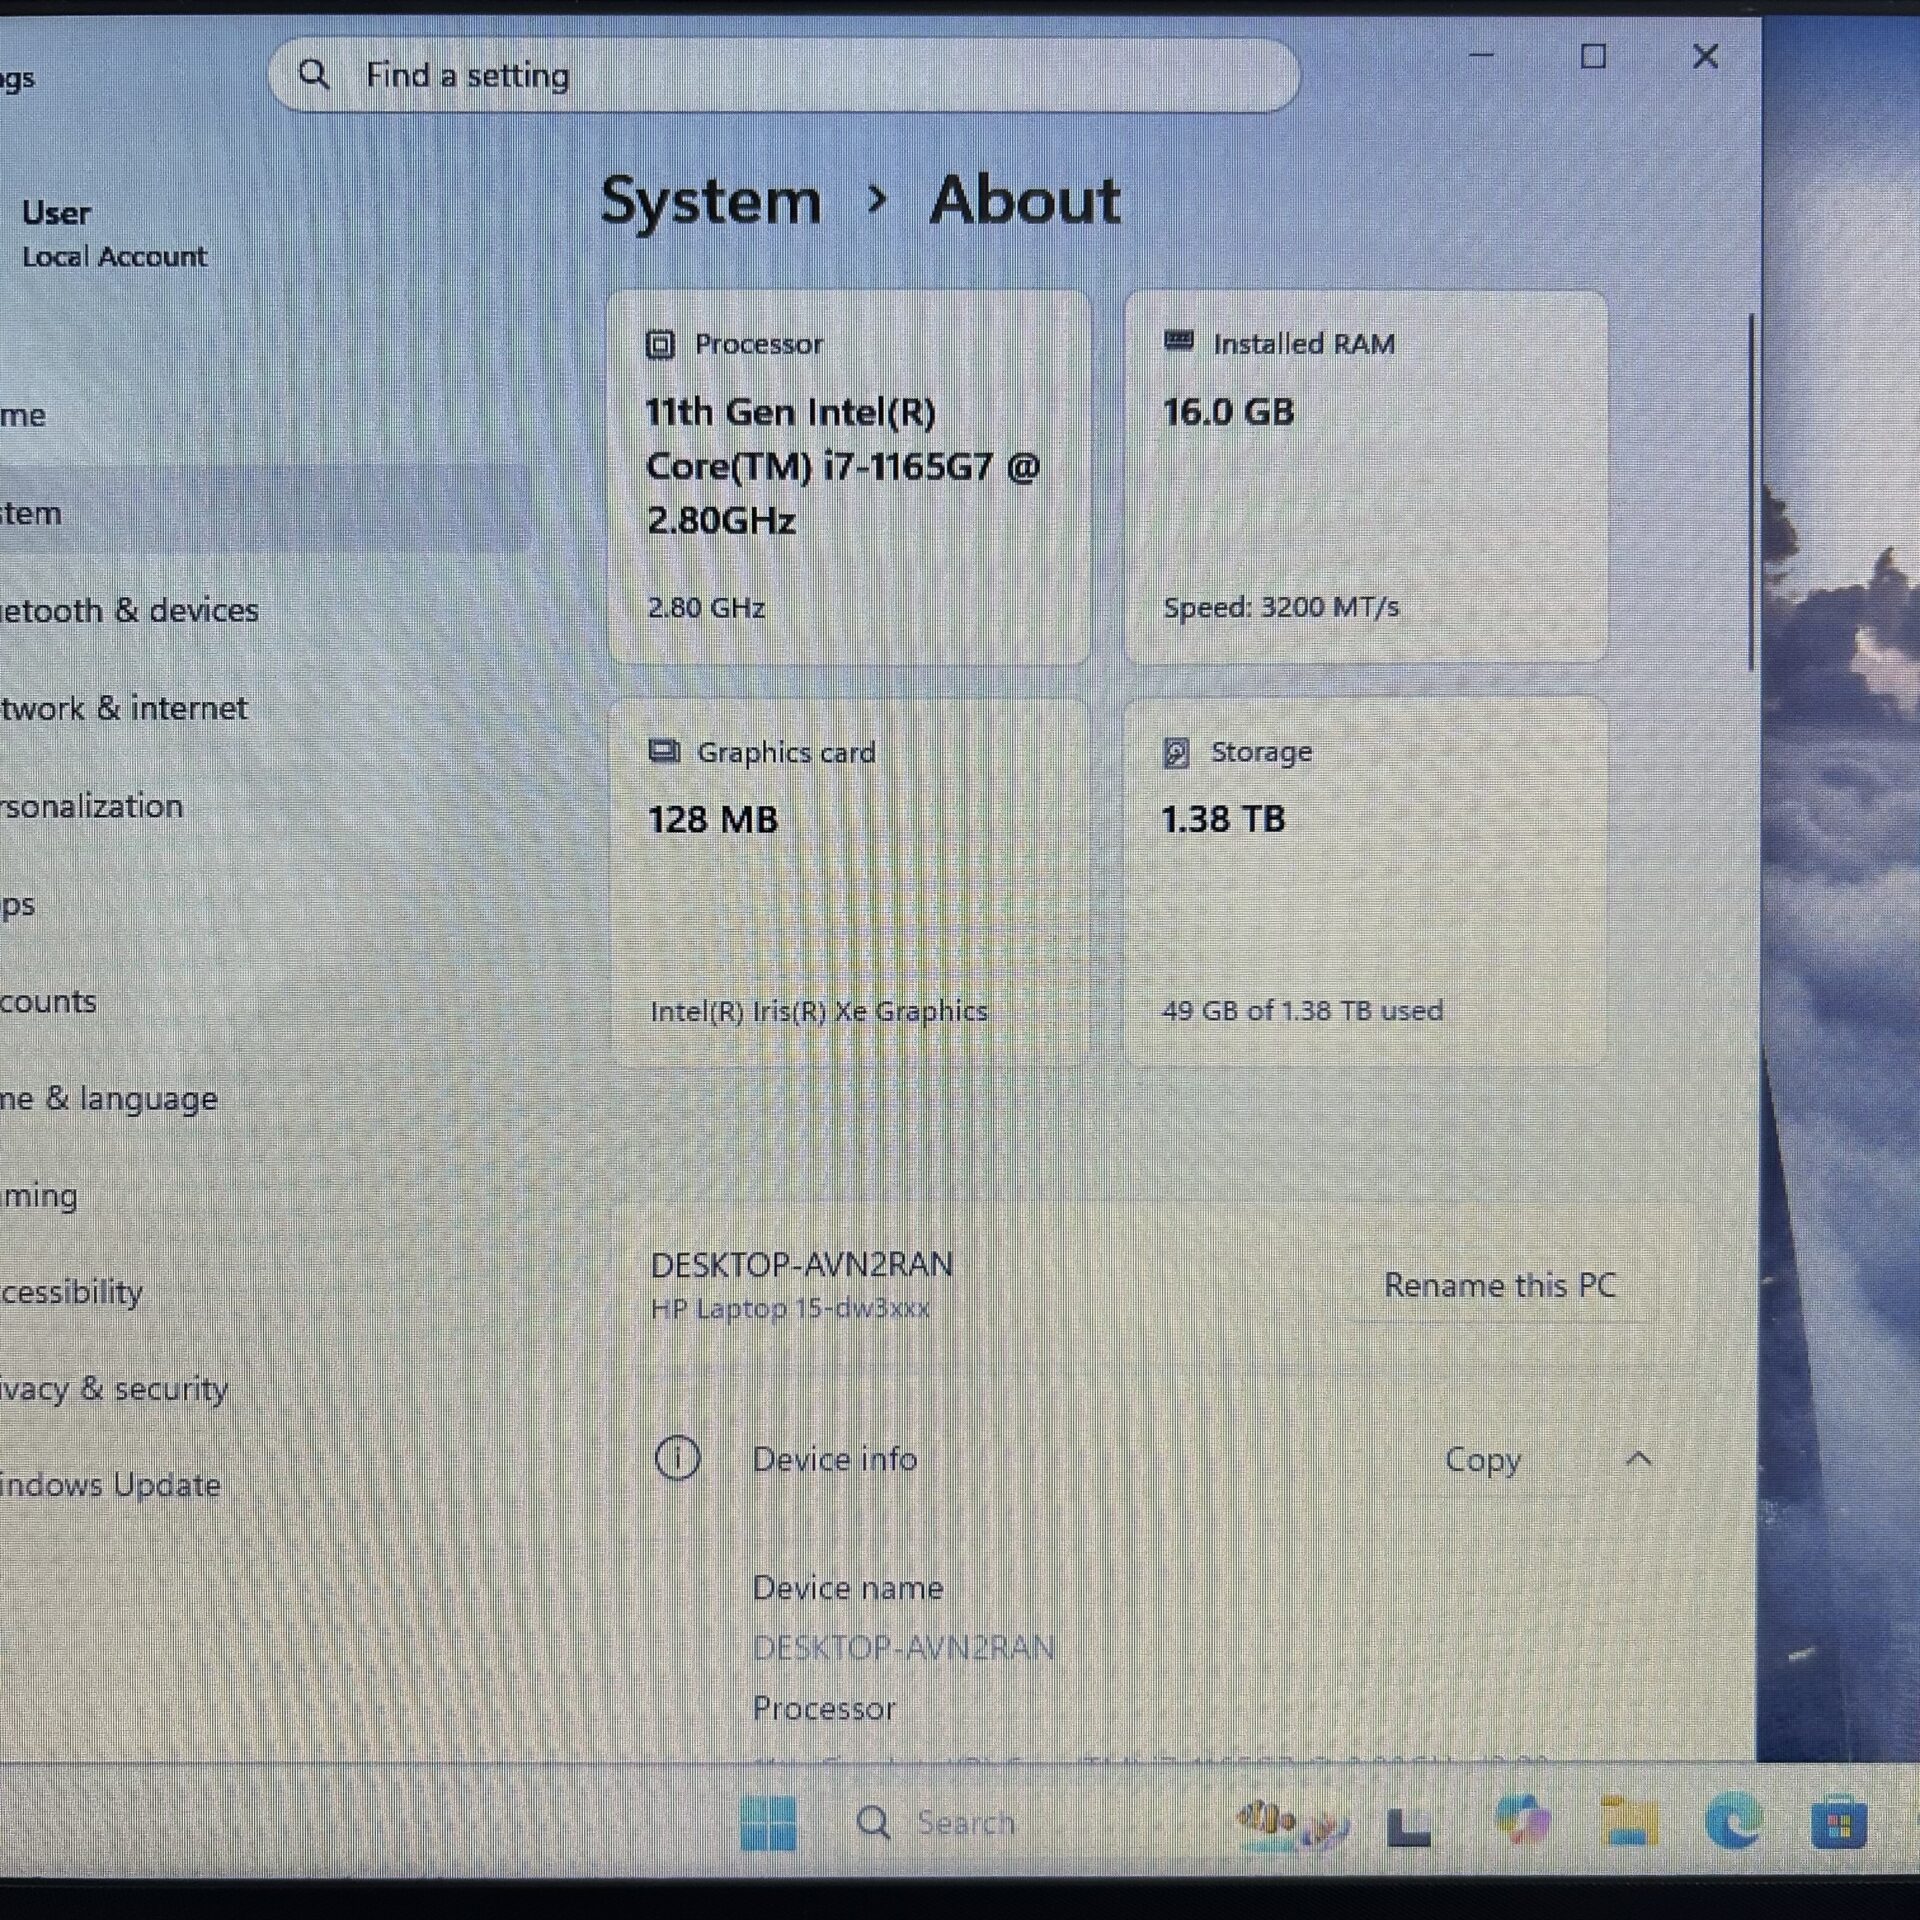Click the 'Intel(R) Iris(R) Xe Graphics' text
Viewport: 1920px width, 1920px height.
819,1011
